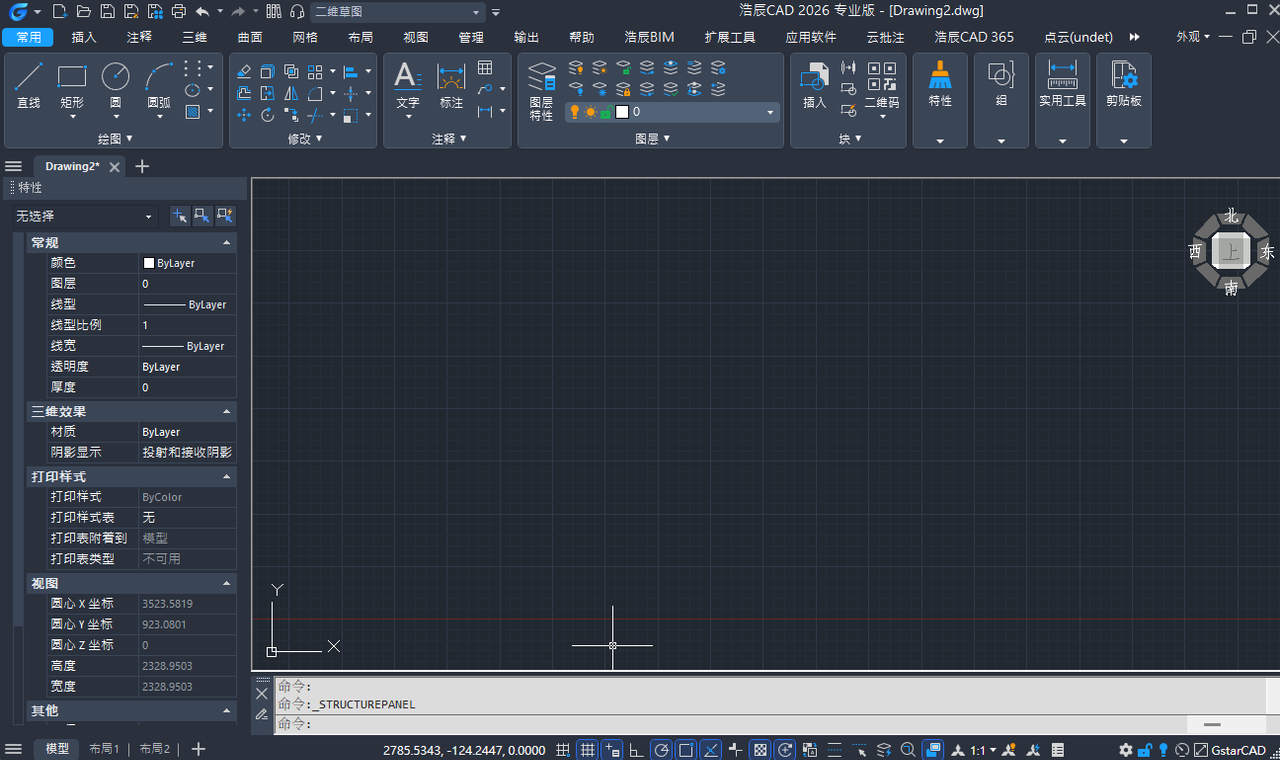Click the headset support icon in title bar
Image resolution: width=1280 pixels, height=760 pixels.
(297, 11)
